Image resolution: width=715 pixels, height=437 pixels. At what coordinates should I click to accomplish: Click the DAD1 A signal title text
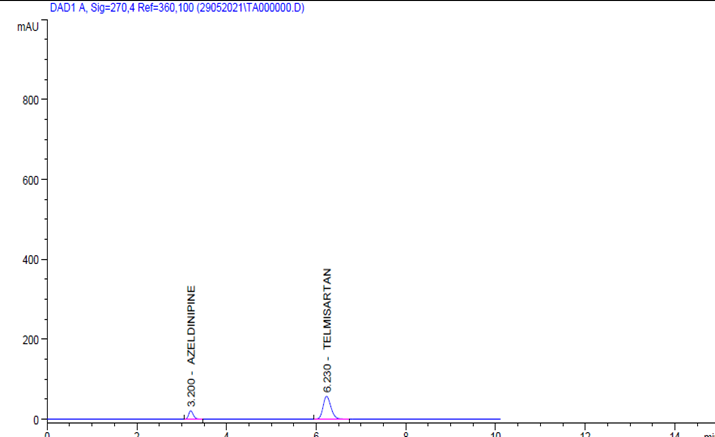point(177,8)
